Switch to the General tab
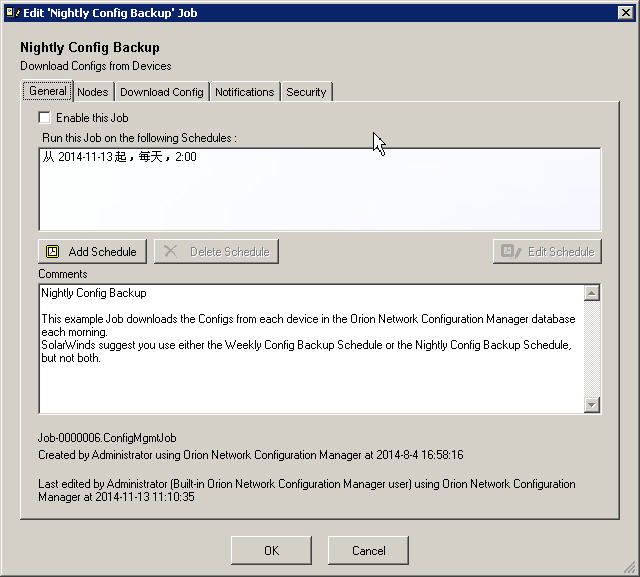This screenshot has height=577, width=640. pyautogui.click(x=48, y=91)
